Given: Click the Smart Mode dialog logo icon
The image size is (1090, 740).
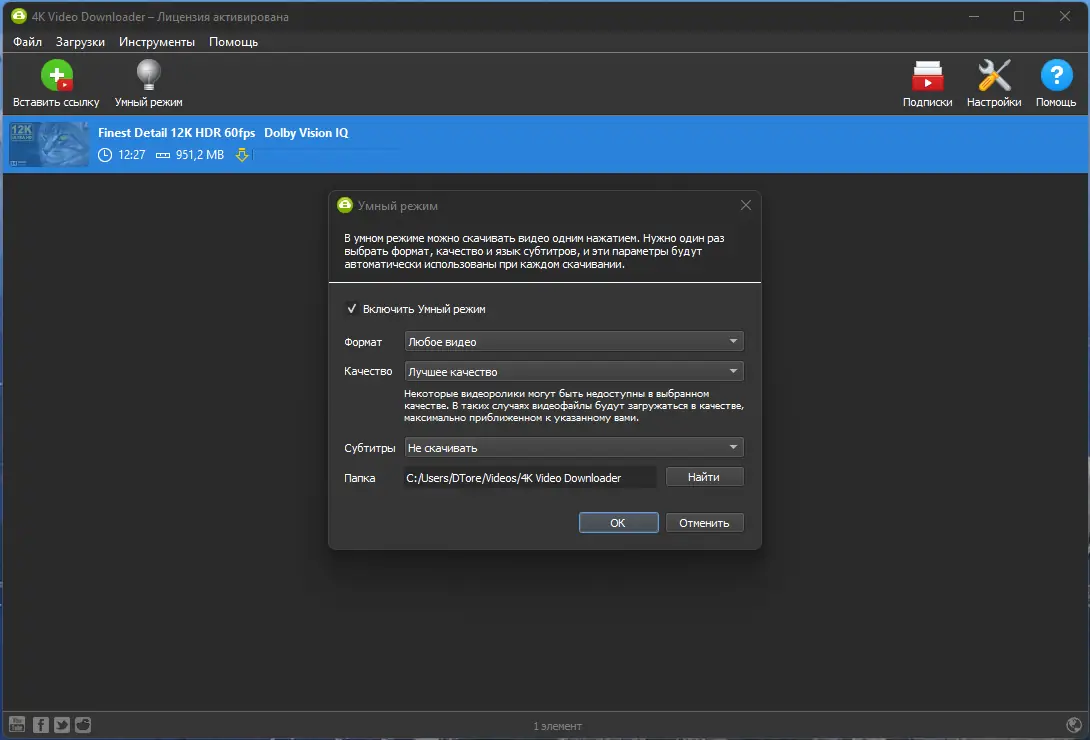Looking at the screenshot, I should [345, 205].
